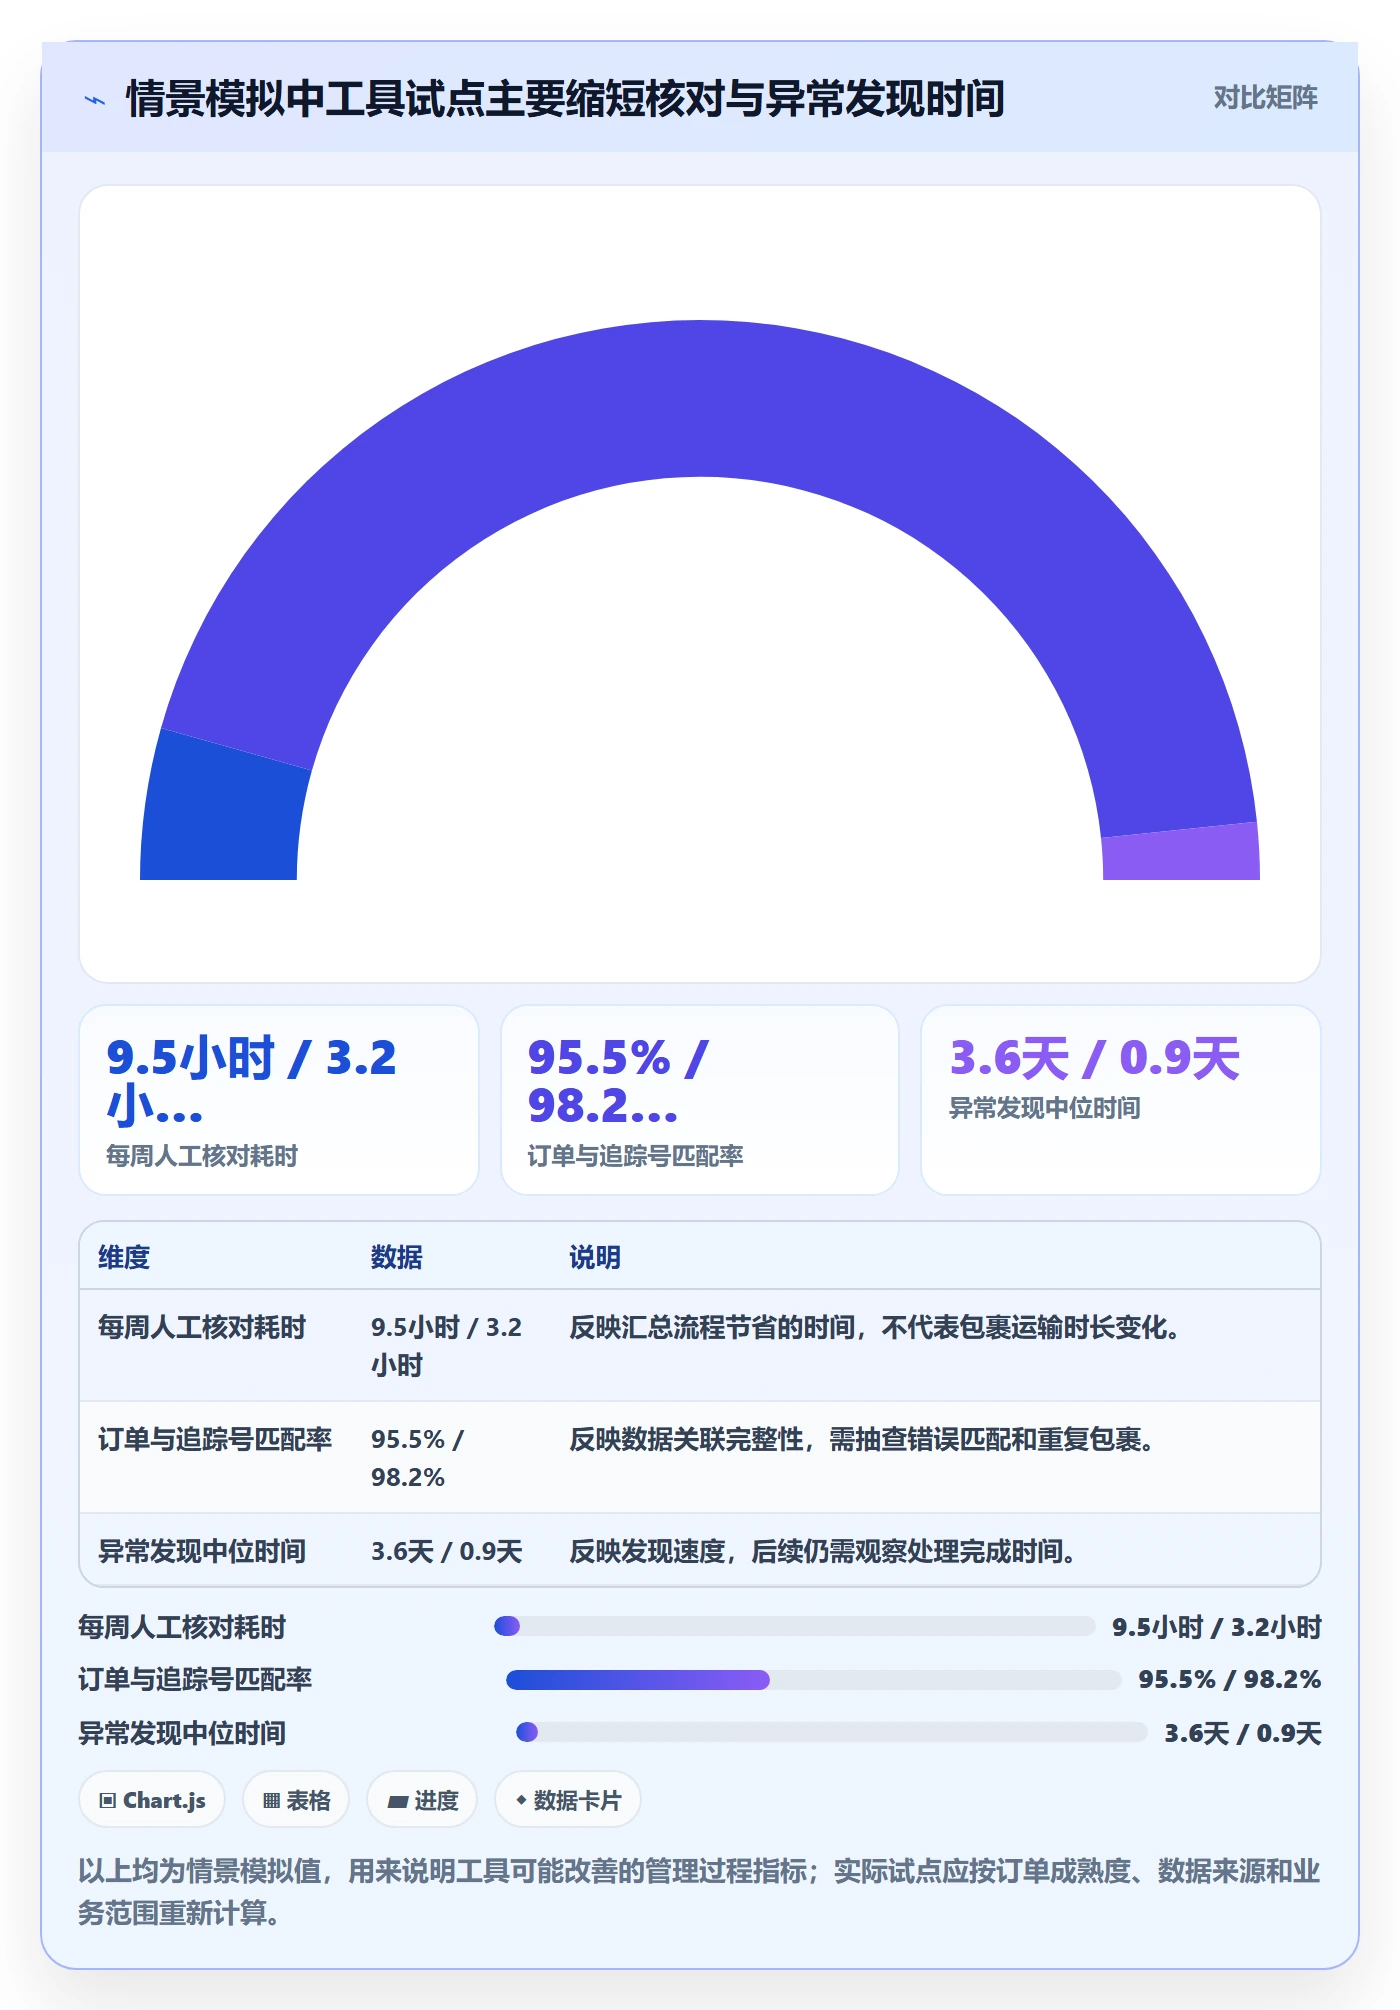This screenshot has height=2010, width=1400.
Task: Click the 每周人工核对耗时 progress bar
Action: (795, 1626)
